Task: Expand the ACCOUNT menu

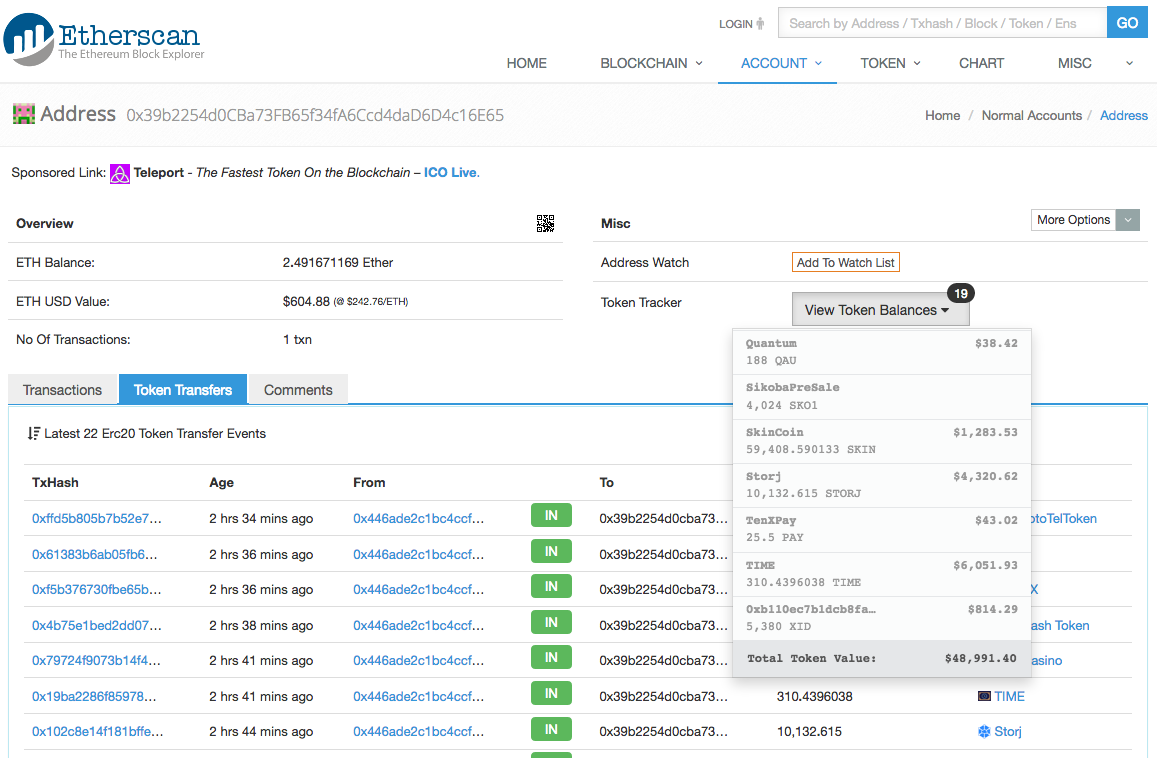Action: pyautogui.click(x=781, y=63)
